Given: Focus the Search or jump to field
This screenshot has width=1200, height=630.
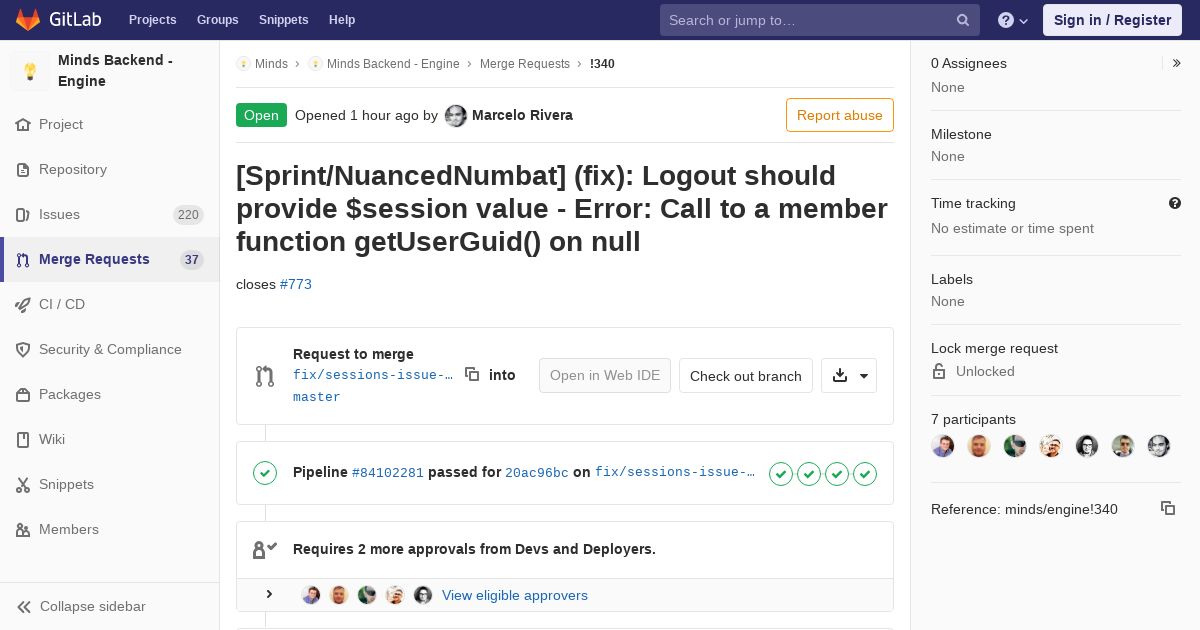Looking at the screenshot, I should [818, 20].
